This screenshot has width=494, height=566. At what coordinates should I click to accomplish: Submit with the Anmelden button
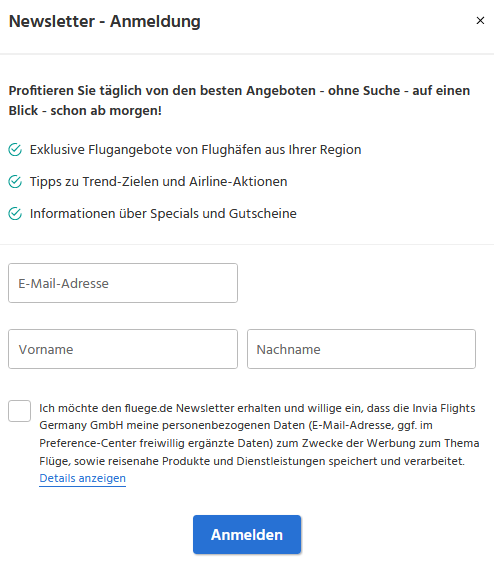pos(247,535)
